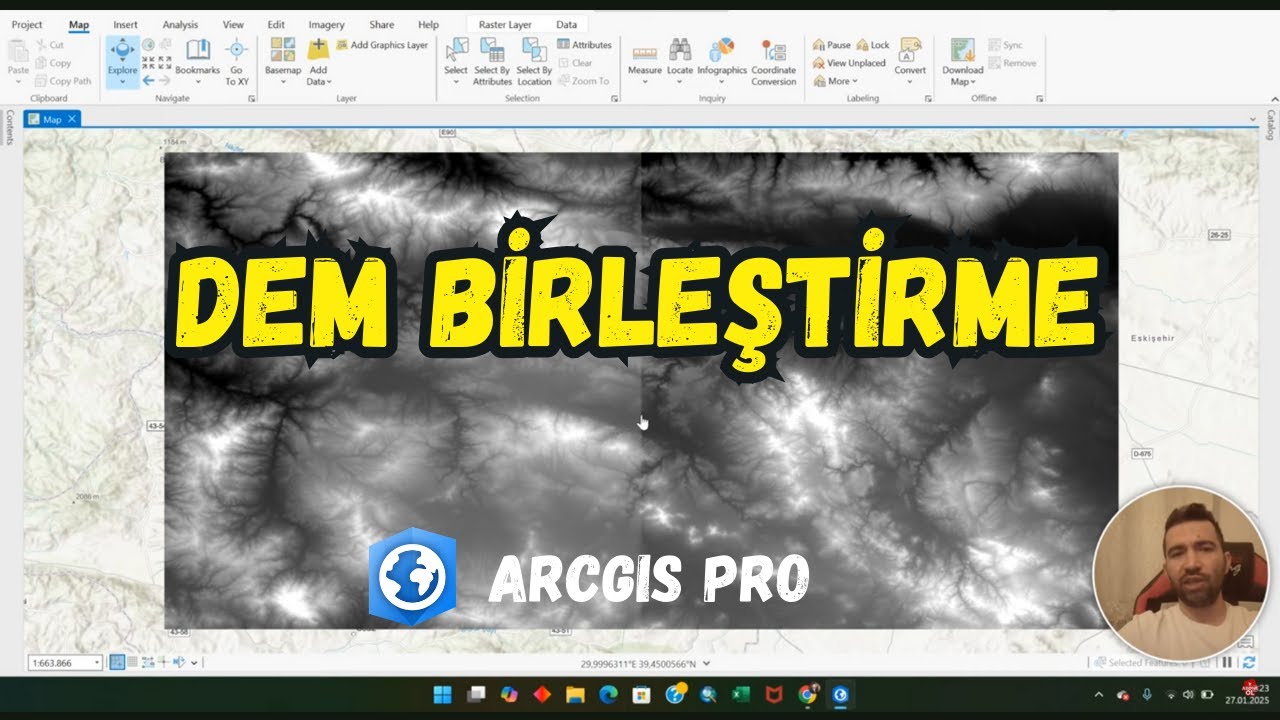
Task: Open the Go To XY tool
Action: coord(236,60)
